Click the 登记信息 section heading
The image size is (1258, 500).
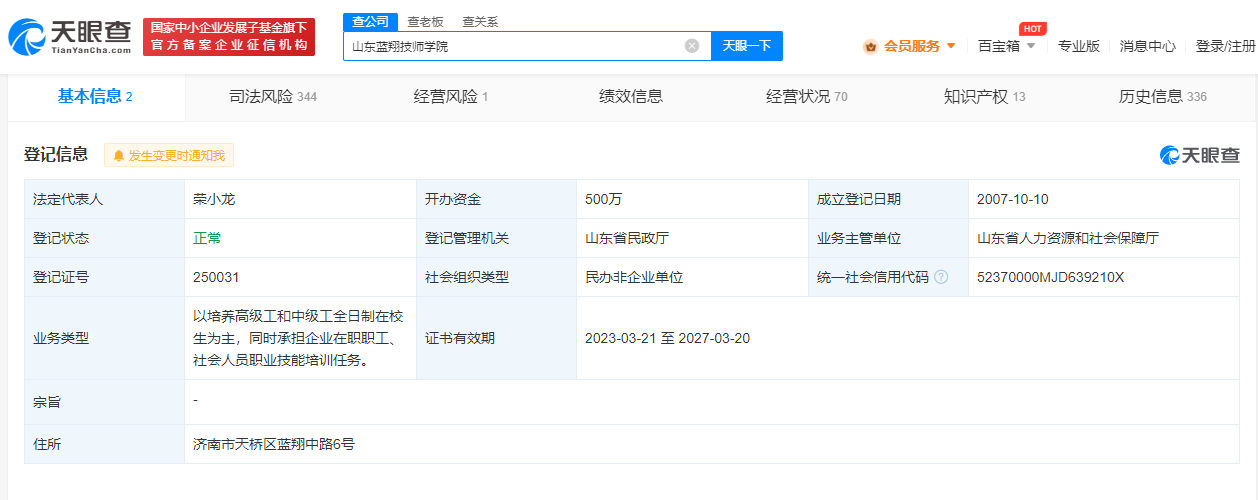[56, 154]
